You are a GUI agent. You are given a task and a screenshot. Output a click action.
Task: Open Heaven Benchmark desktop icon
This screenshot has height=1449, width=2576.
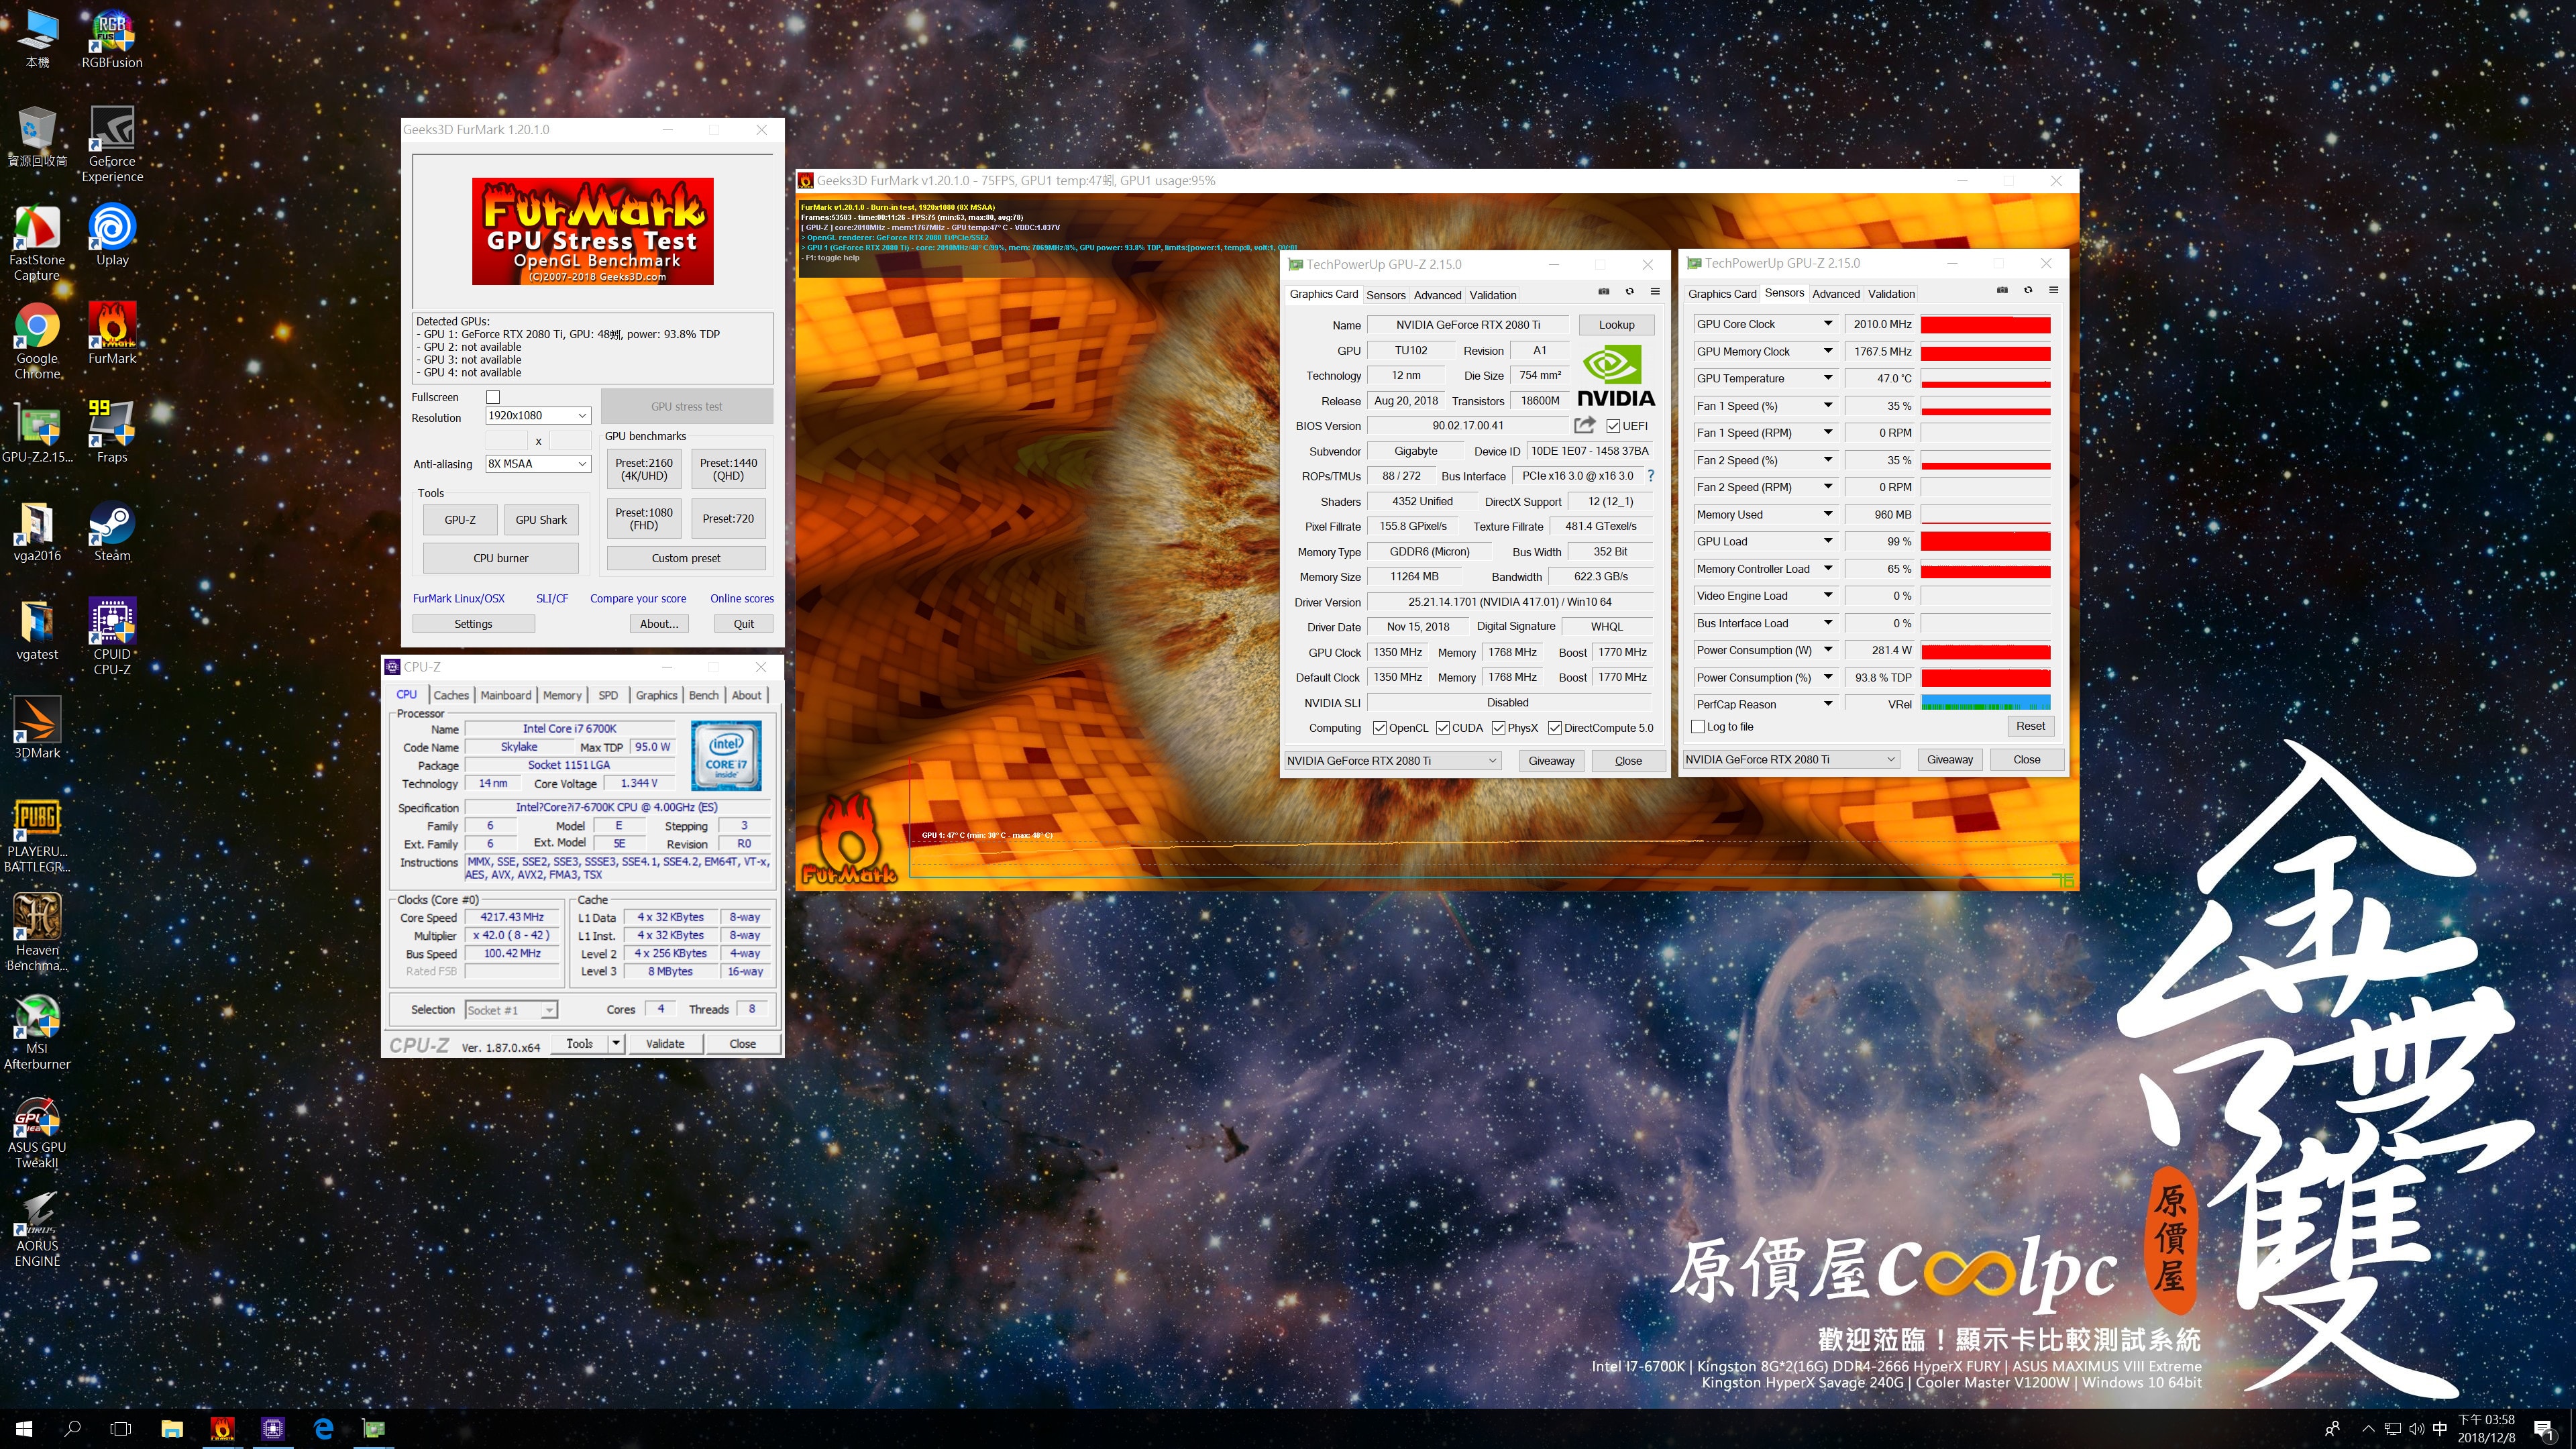pos(37,933)
